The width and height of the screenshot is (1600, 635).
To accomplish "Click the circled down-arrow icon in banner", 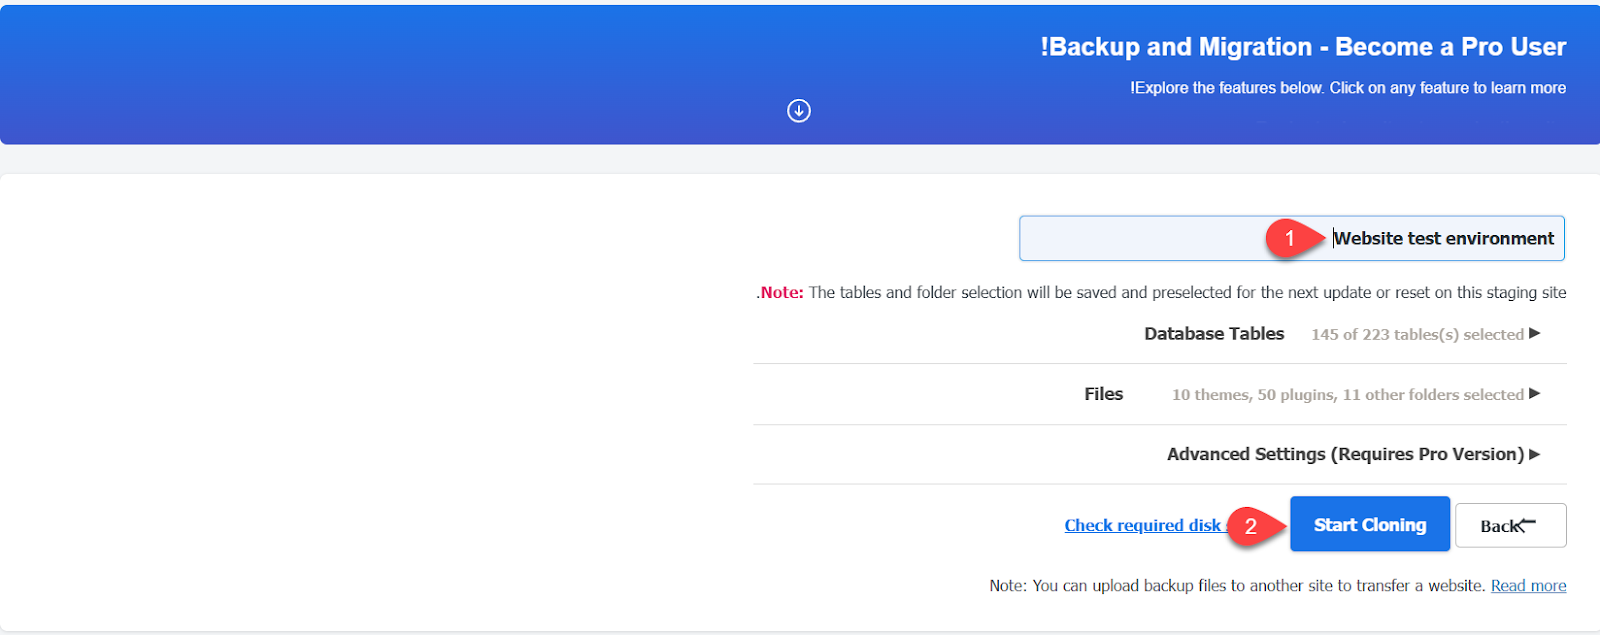I will 799,111.
